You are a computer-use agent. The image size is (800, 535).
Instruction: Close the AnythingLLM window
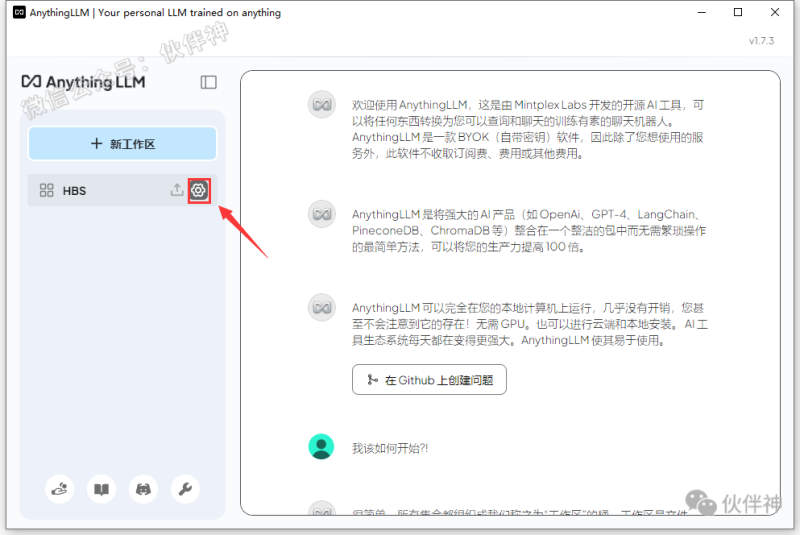(x=776, y=13)
